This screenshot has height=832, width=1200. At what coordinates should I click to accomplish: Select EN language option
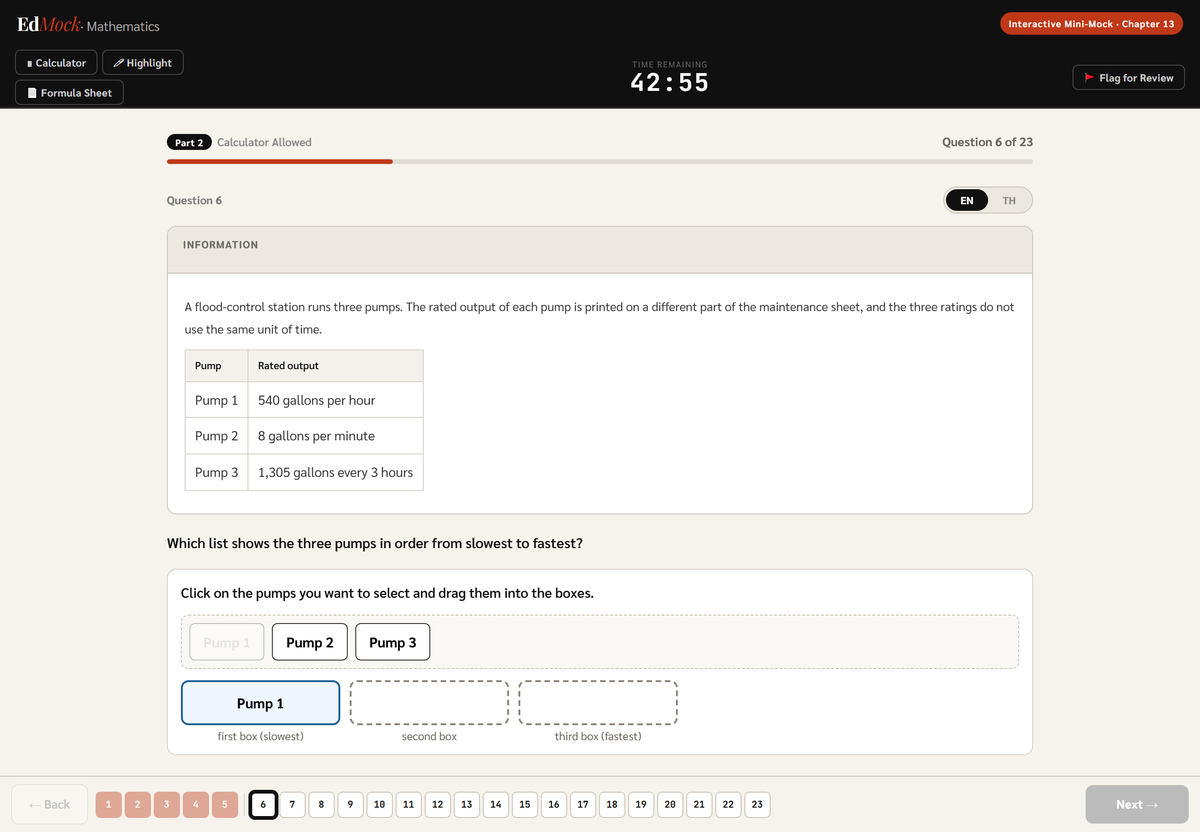point(966,200)
